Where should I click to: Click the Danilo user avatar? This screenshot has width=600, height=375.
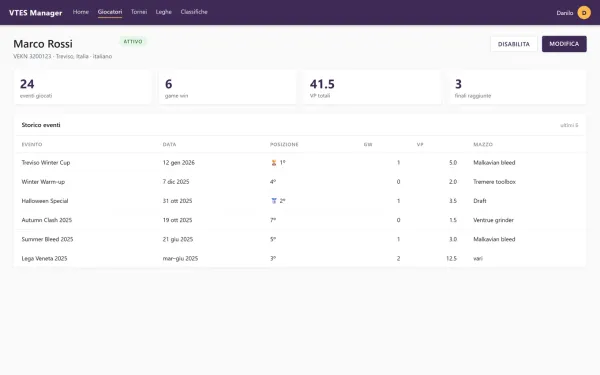coord(584,13)
